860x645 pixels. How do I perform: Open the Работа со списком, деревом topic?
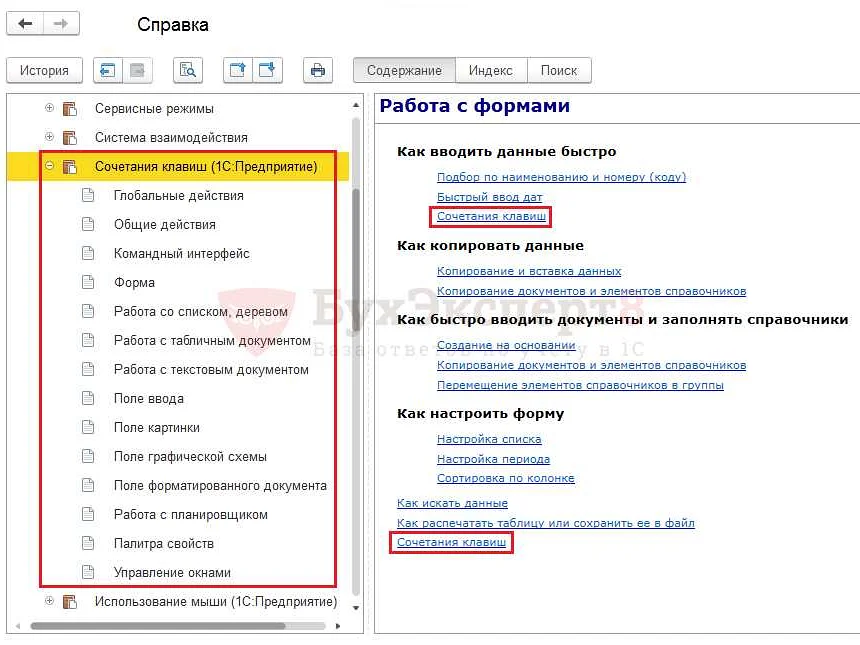pos(201,312)
